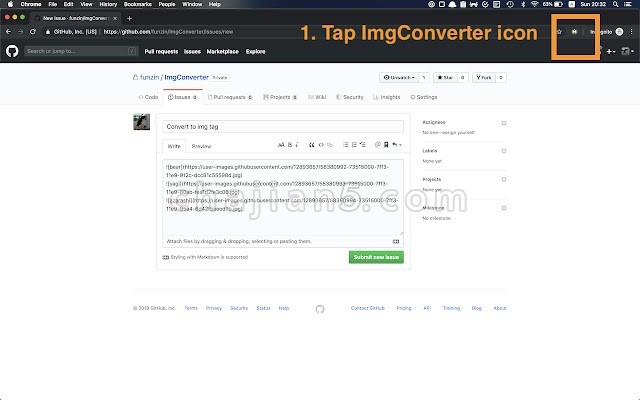Add a bulleted list

[x=345, y=144]
